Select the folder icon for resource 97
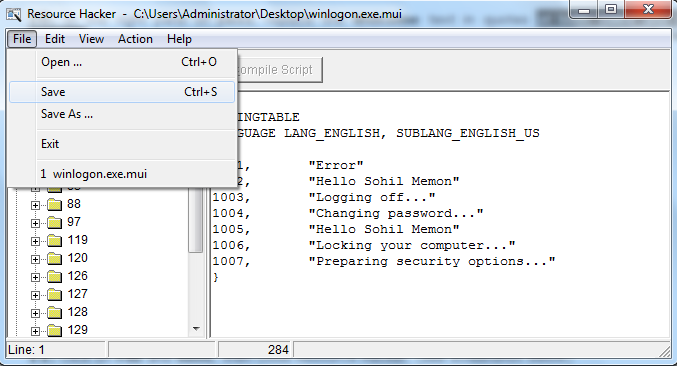This screenshot has height=366, width=677. 54,222
